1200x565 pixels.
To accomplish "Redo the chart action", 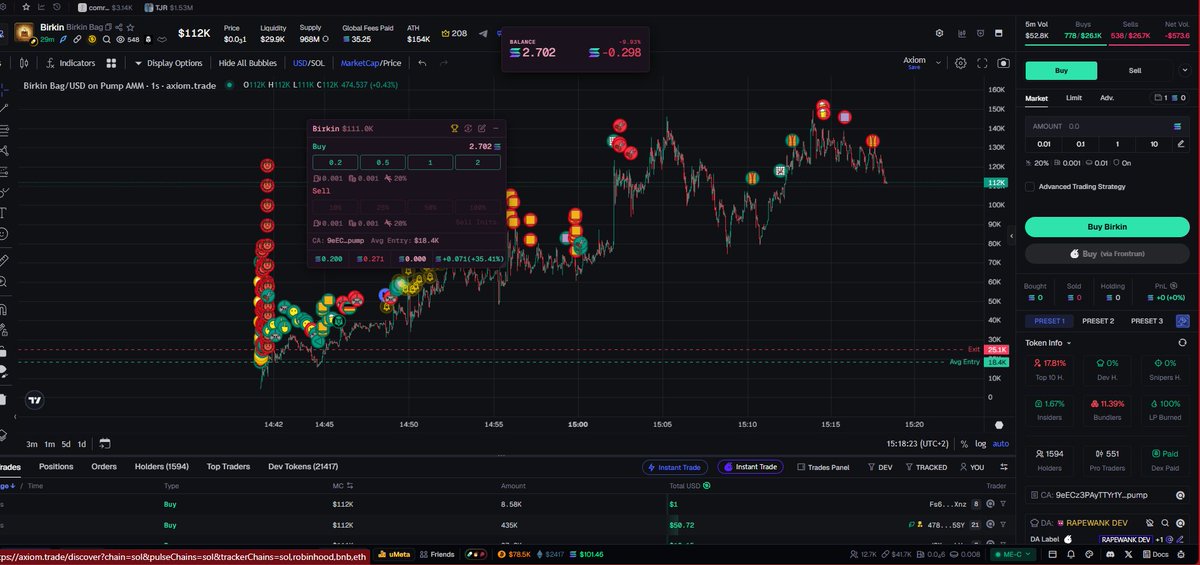I will coord(445,63).
